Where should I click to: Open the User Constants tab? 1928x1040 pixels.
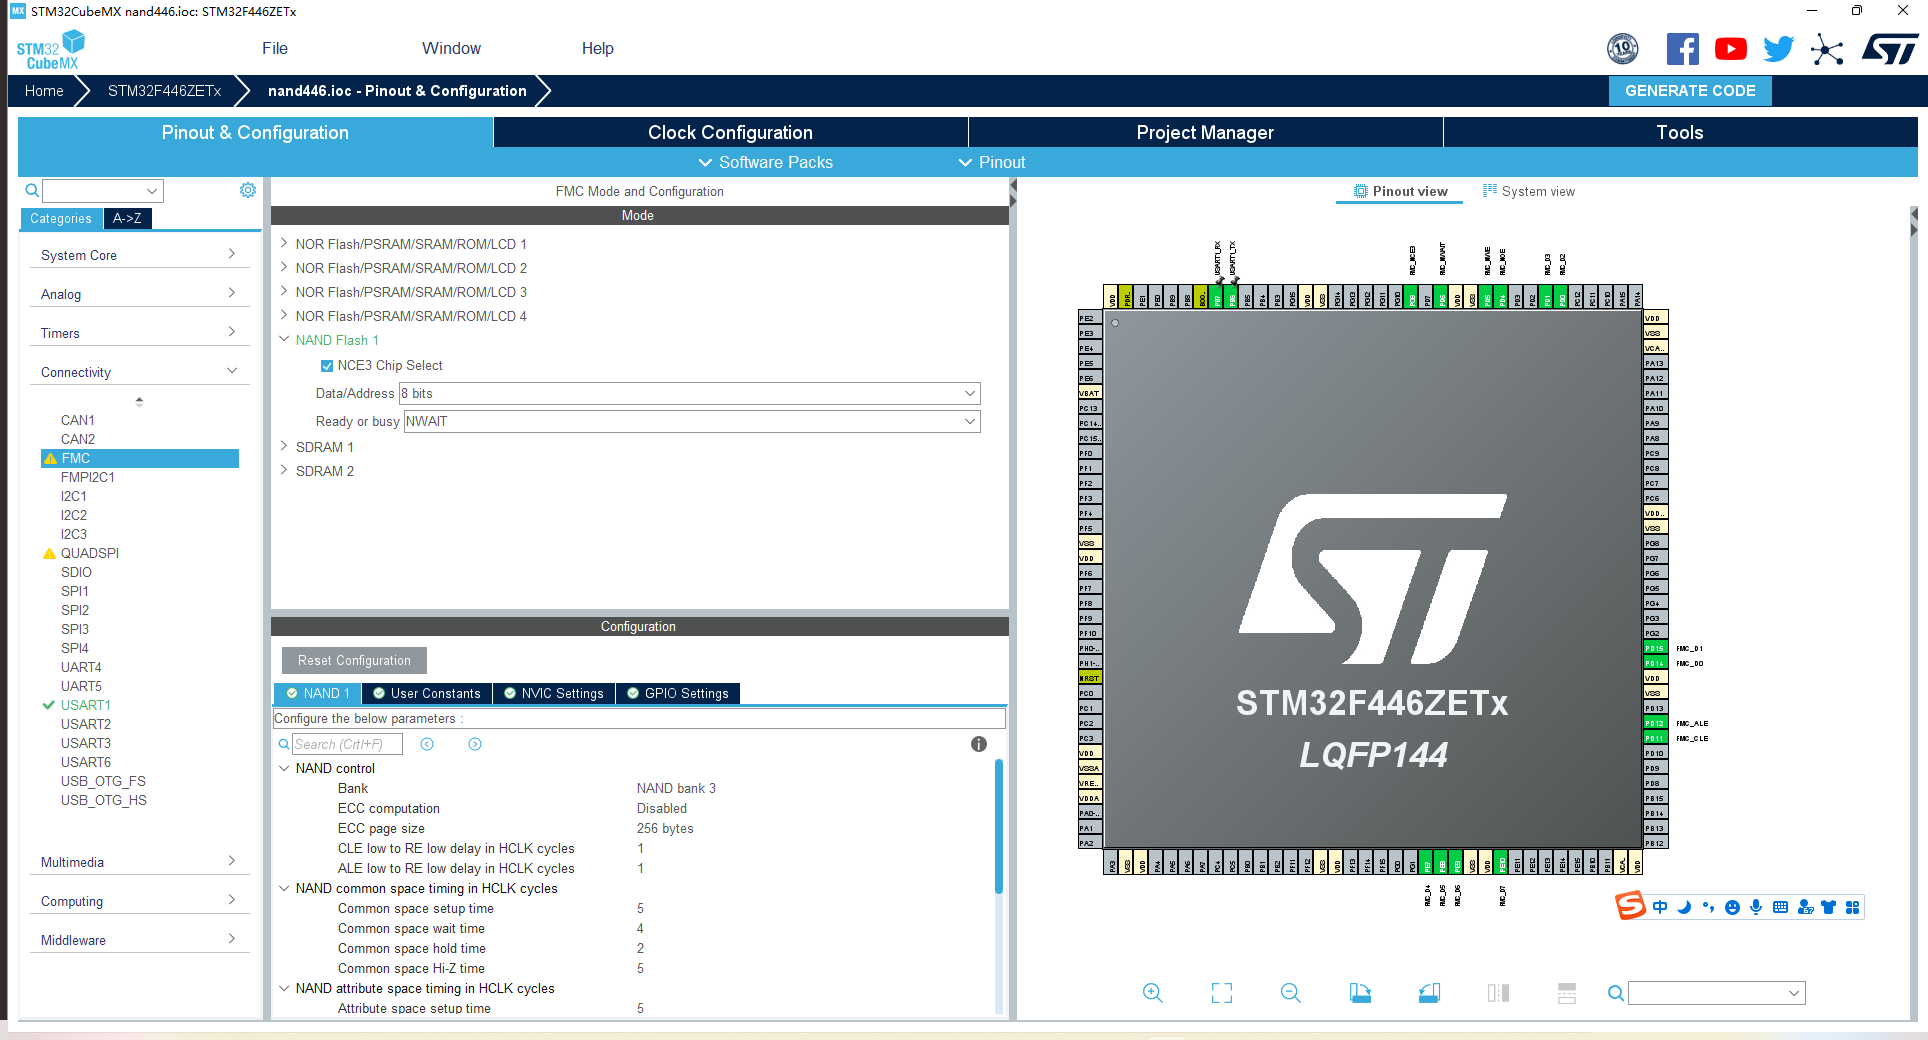pos(426,693)
